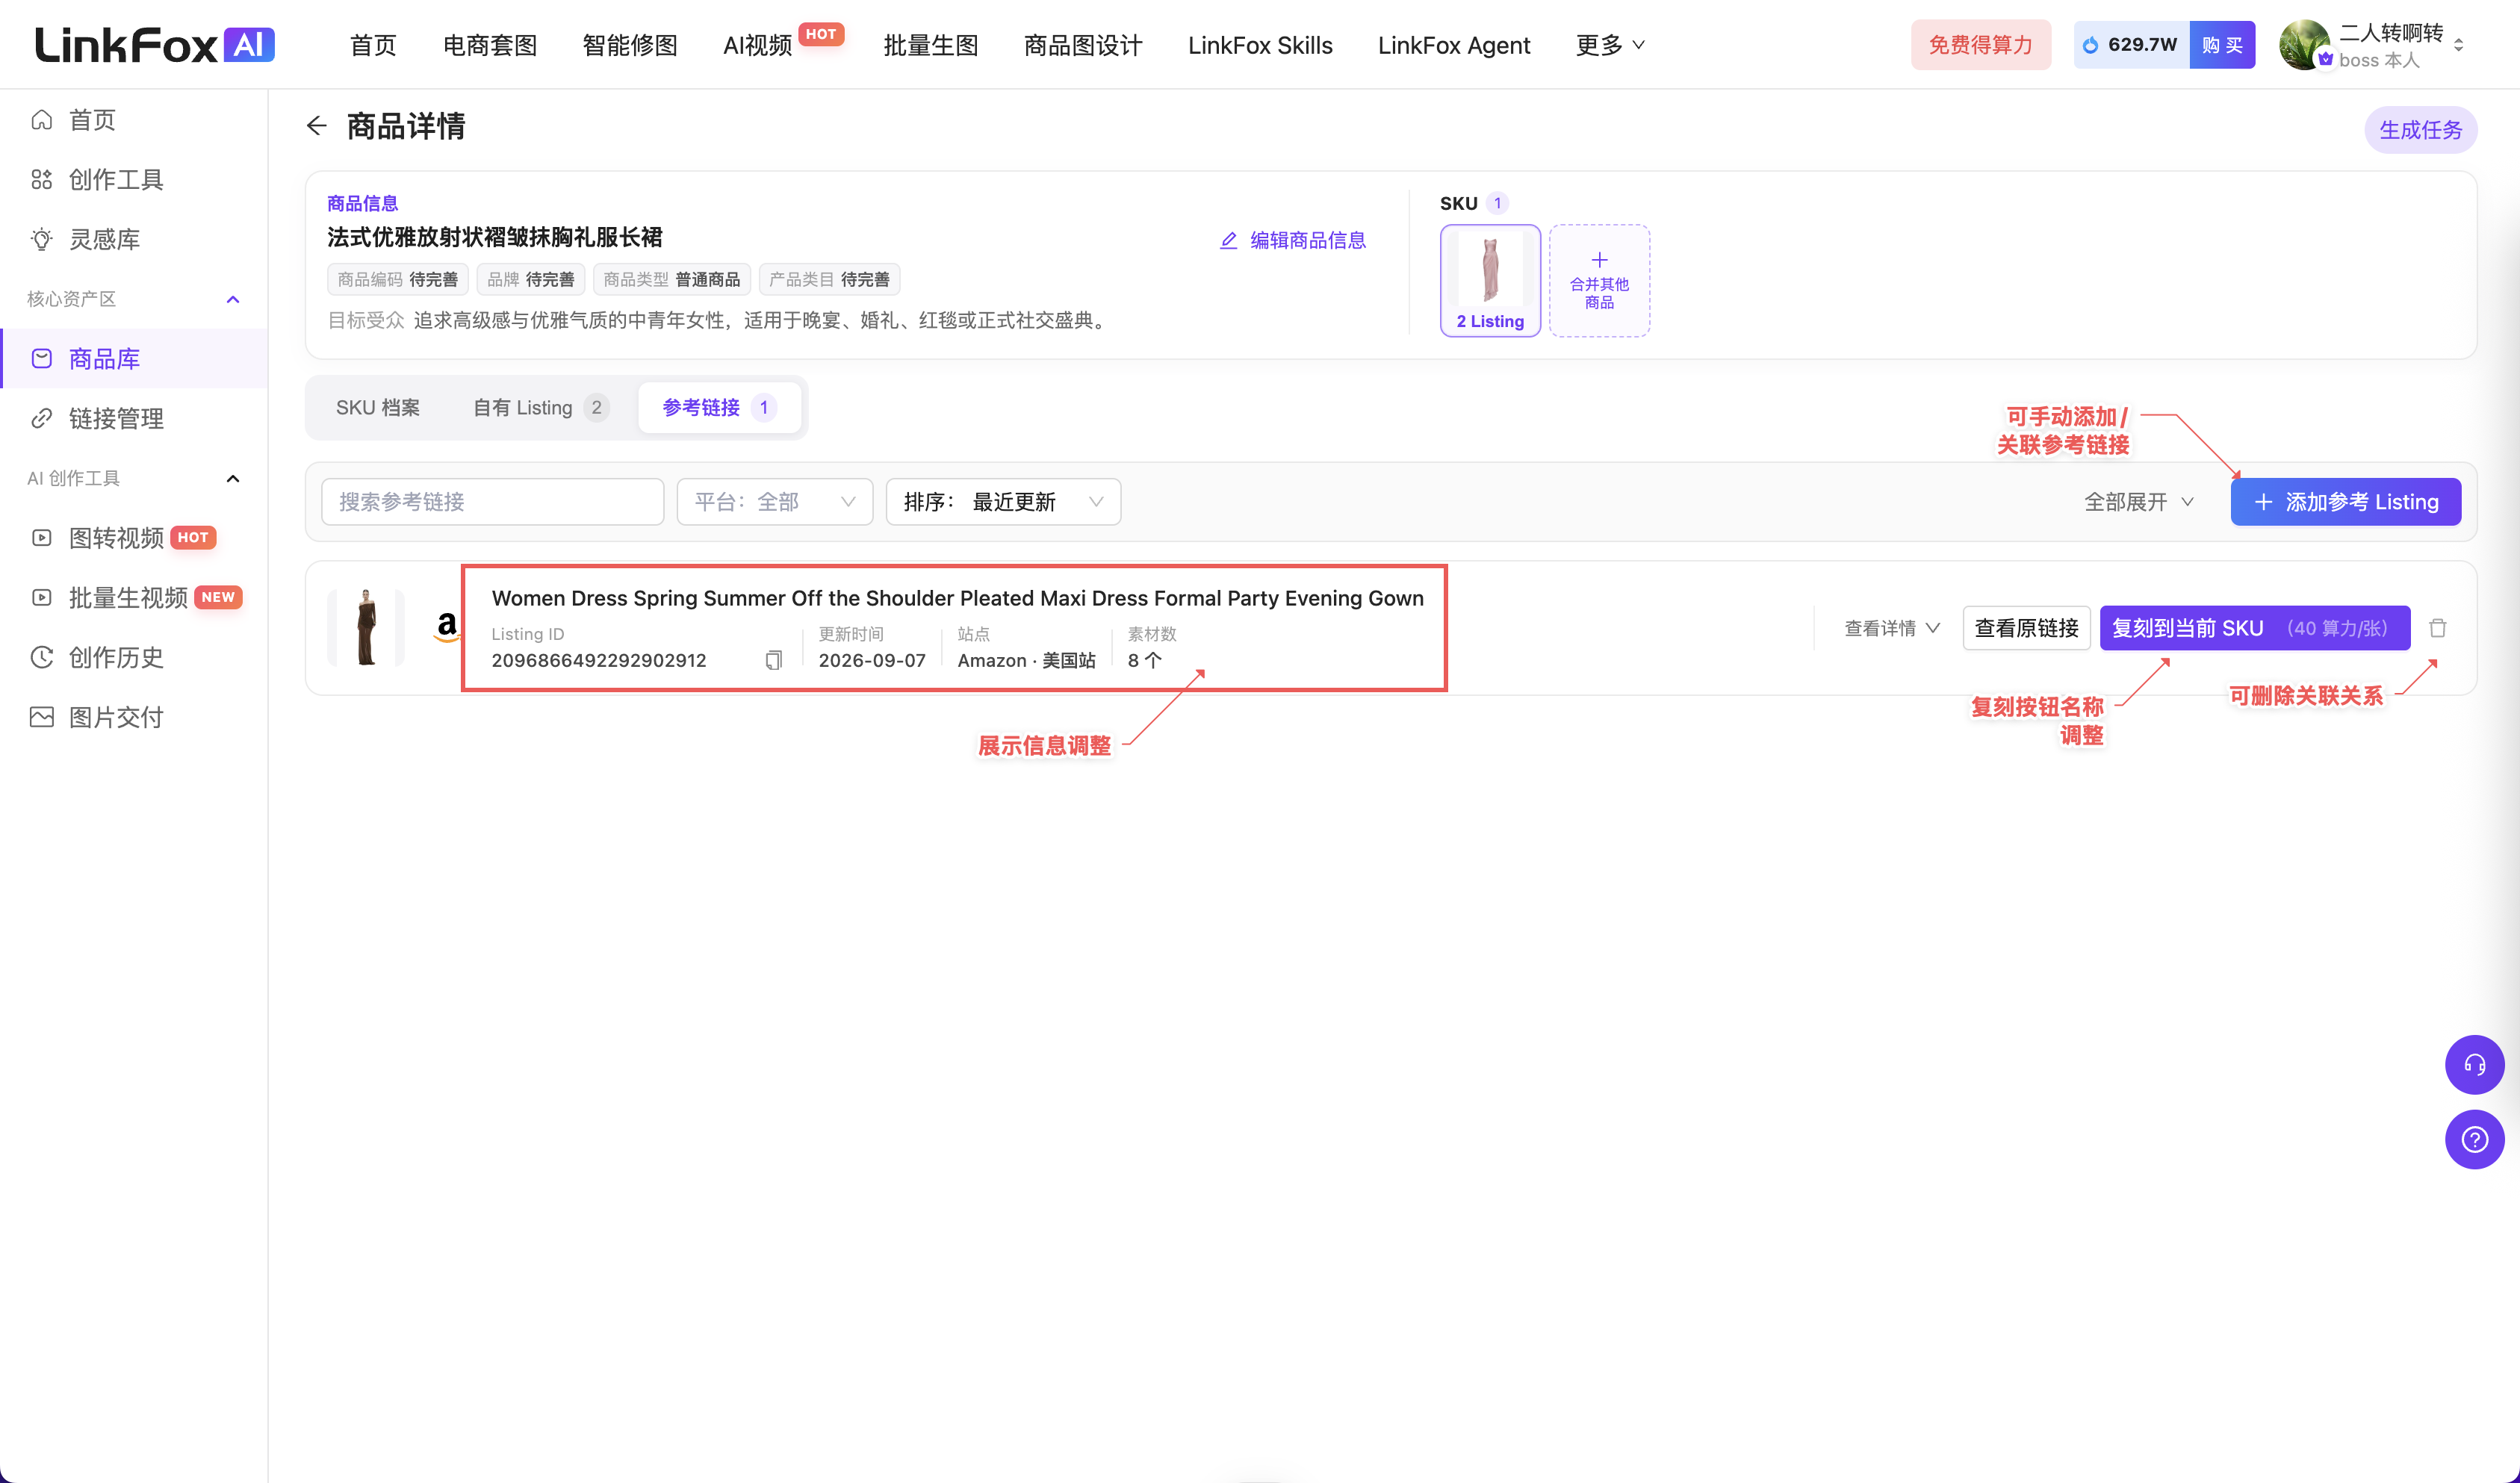Open the 平台: 全部 dropdown
Viewport: 2520px width, 1483px height.
click(775, 502)
